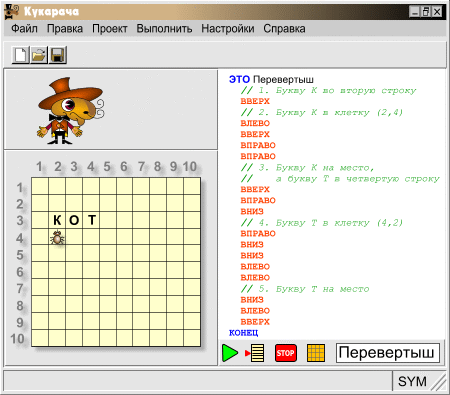
Task: Click the Перевертыш procedure name field
Action: pyautogui.click(x=388, y=353)
